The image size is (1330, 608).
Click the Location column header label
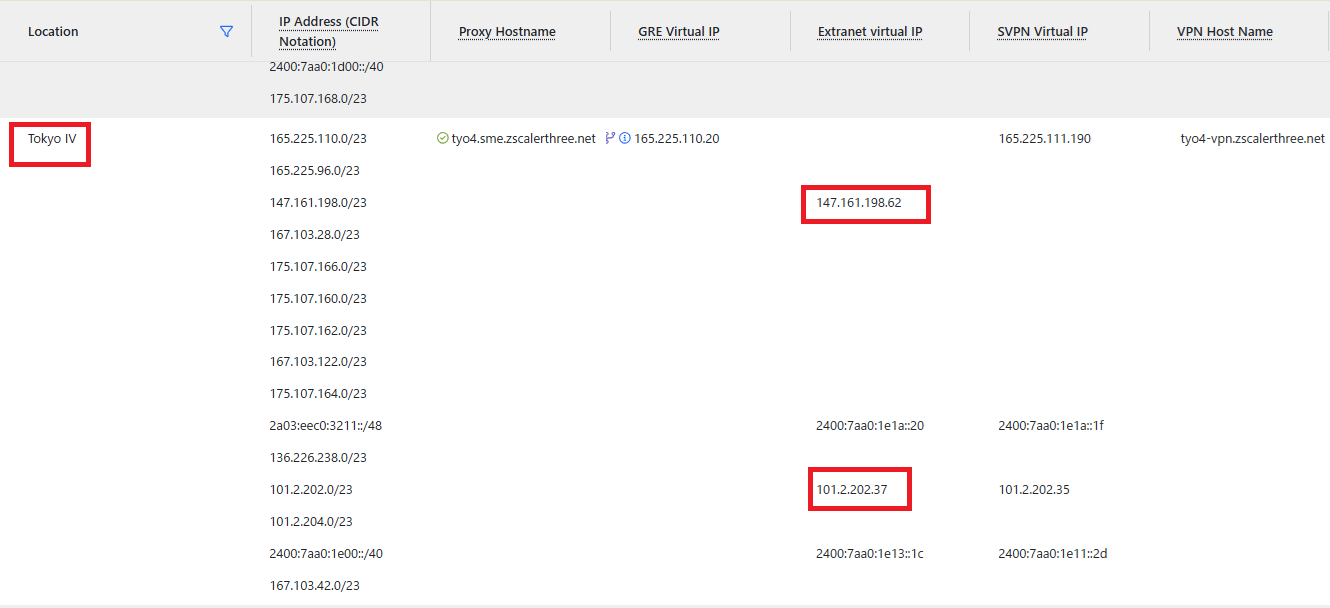[x=53, y=32]
